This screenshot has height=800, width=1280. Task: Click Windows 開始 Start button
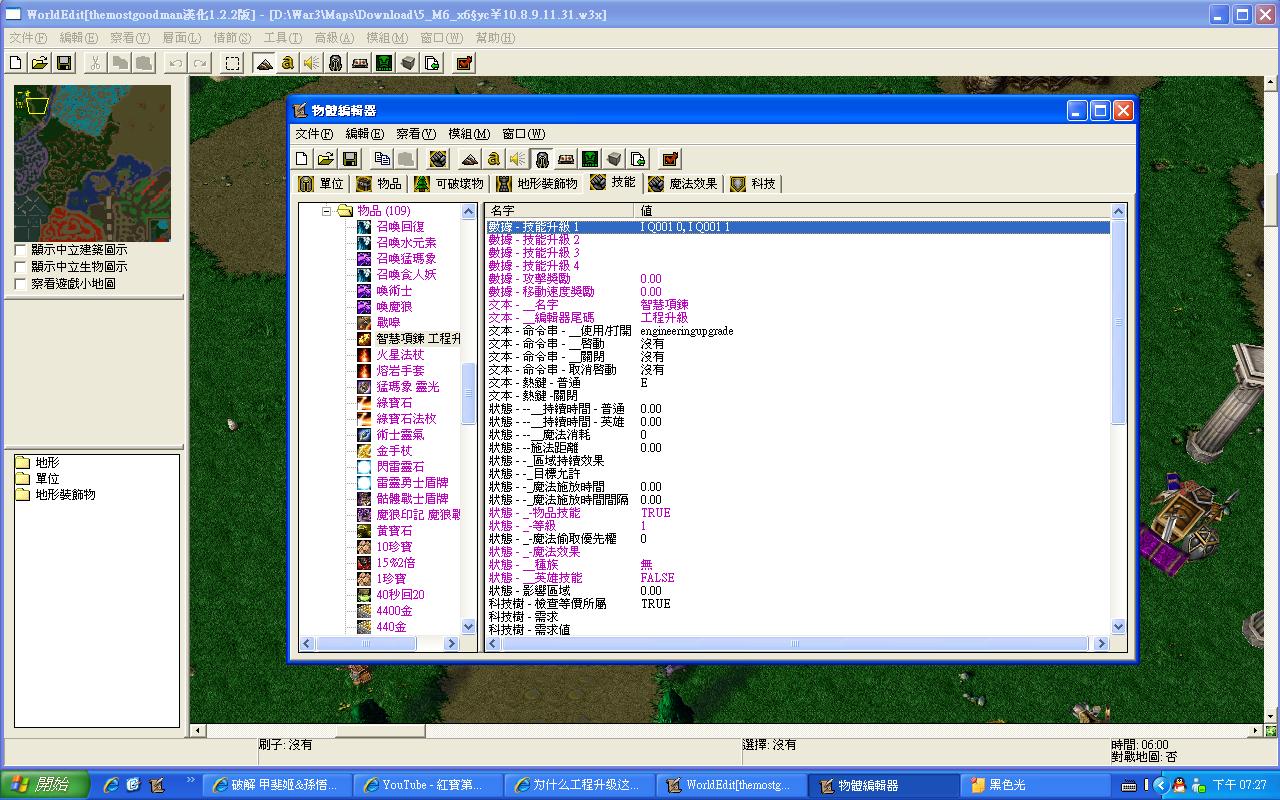click(x=44, y=785)
